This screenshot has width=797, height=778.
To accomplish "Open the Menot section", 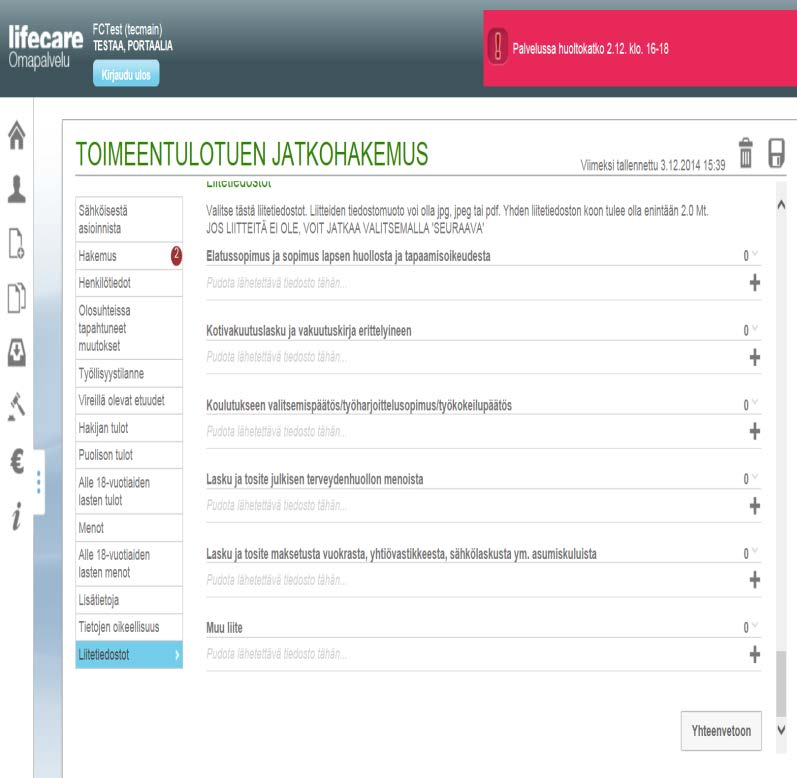I will (x=129, y=528).
